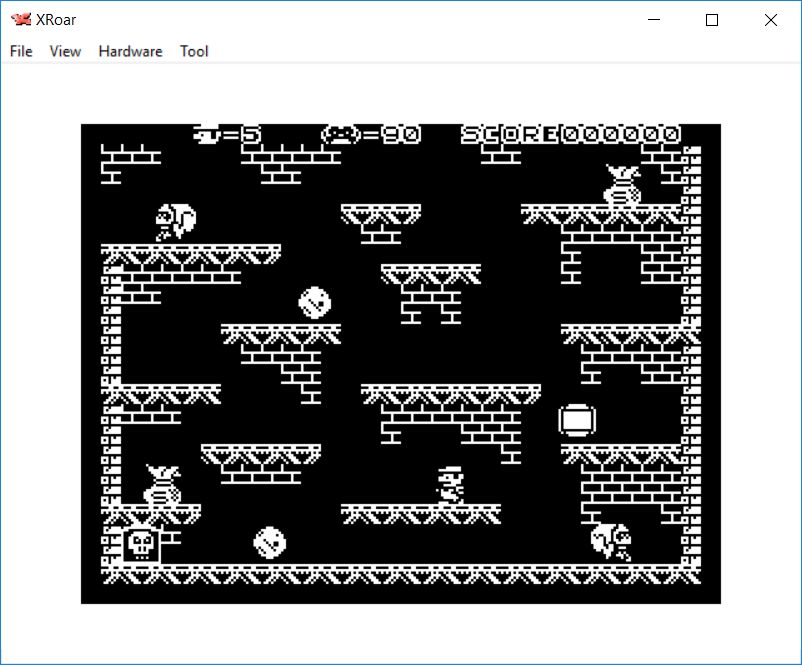The height and width of the screenshot is (665, 802).
Task: Click the creature on the floor at bottom right
Action: click(611, 541)
